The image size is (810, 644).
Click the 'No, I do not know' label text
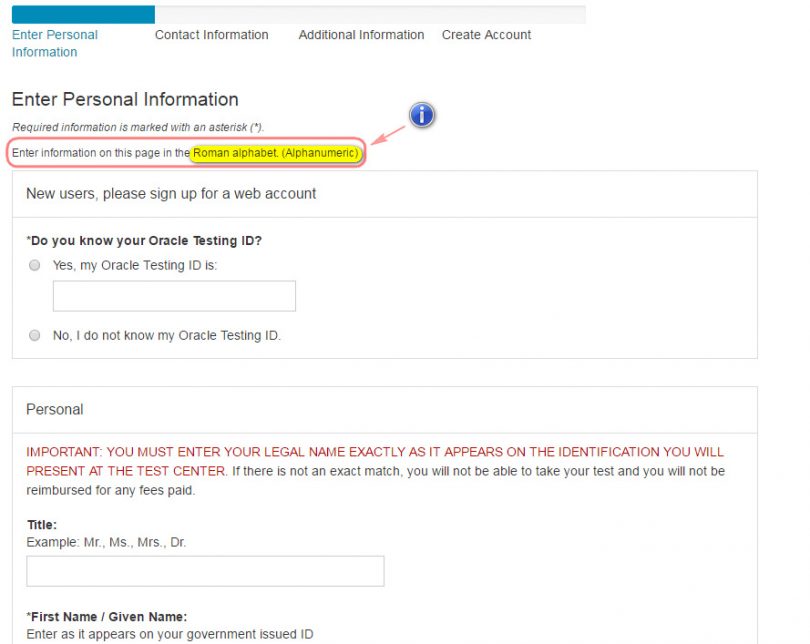click(167, 336)
